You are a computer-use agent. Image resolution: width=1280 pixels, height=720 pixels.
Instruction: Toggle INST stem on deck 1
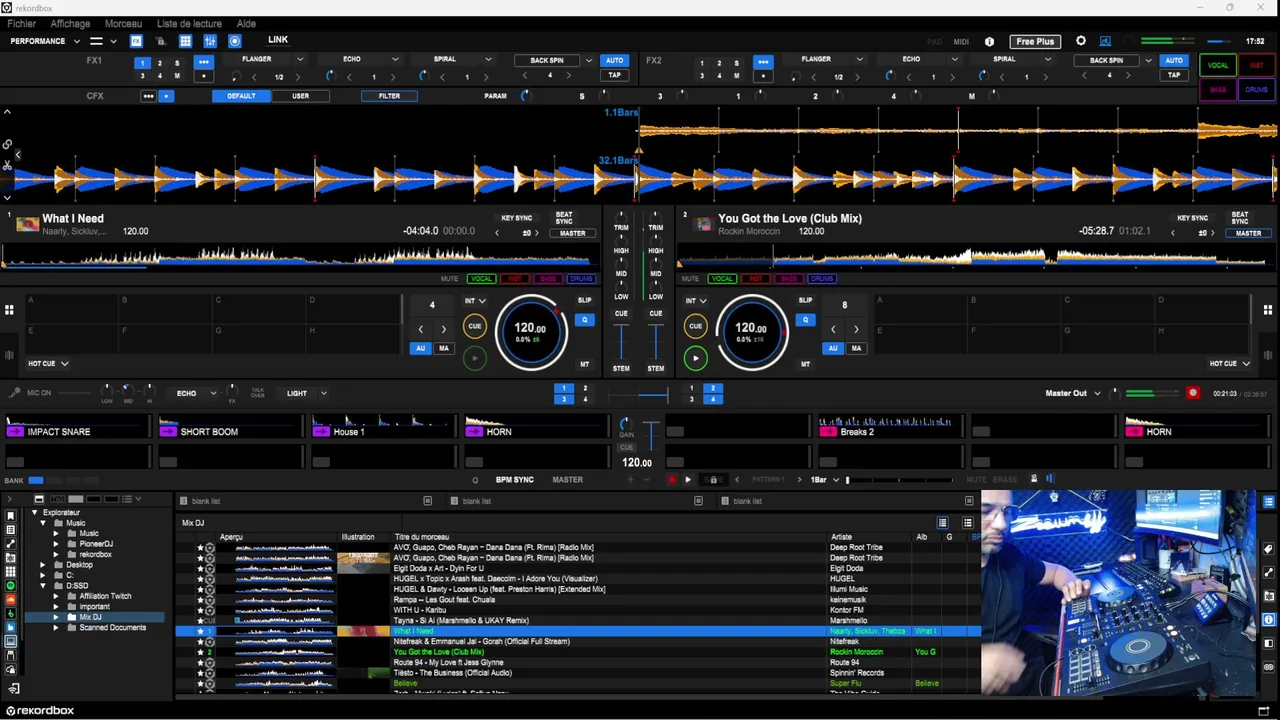(515, 279)
